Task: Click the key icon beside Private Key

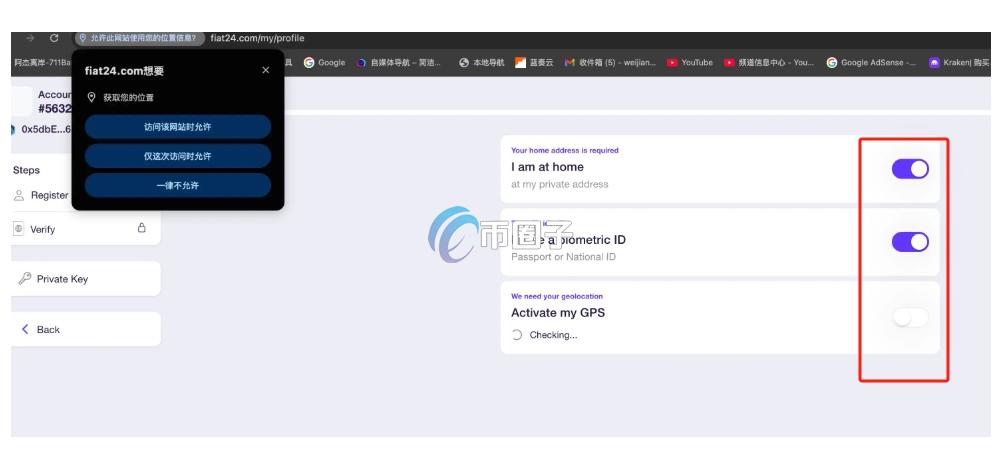Action: click(24, 279)
